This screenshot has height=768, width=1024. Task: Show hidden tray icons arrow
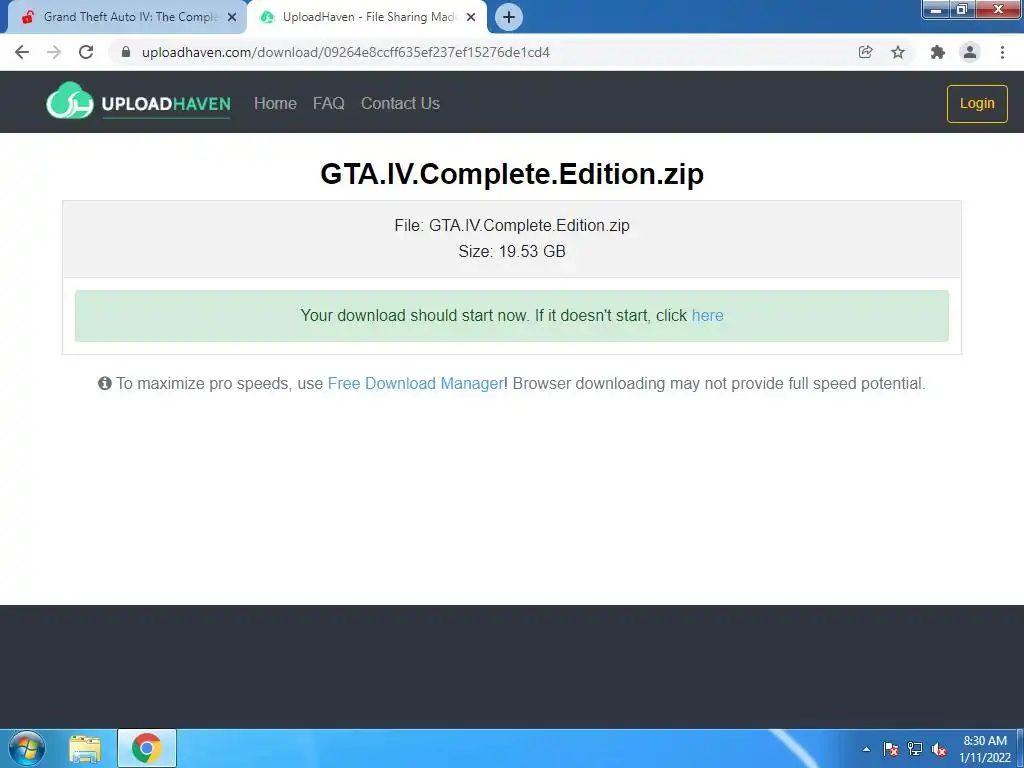(866, 749)
